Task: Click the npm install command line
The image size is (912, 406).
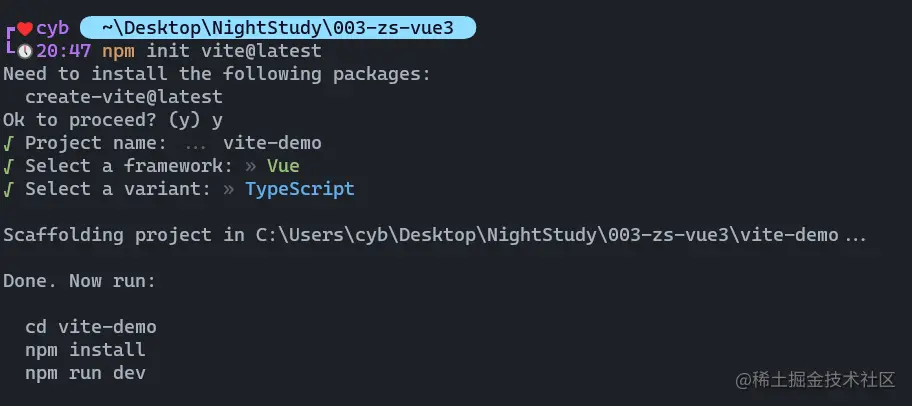Action: pyautogui.click(x=85, y=350)
